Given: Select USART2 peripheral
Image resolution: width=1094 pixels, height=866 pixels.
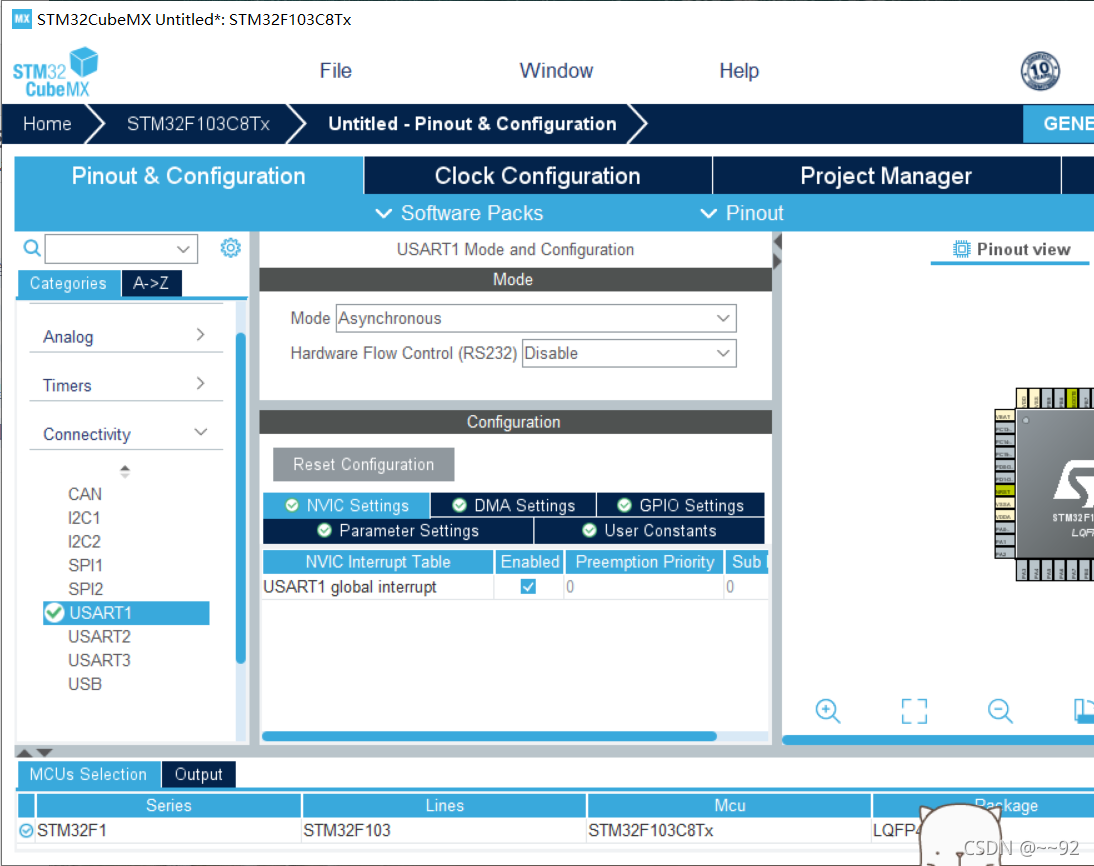Looking at the screenshot, I should (99, 636).
